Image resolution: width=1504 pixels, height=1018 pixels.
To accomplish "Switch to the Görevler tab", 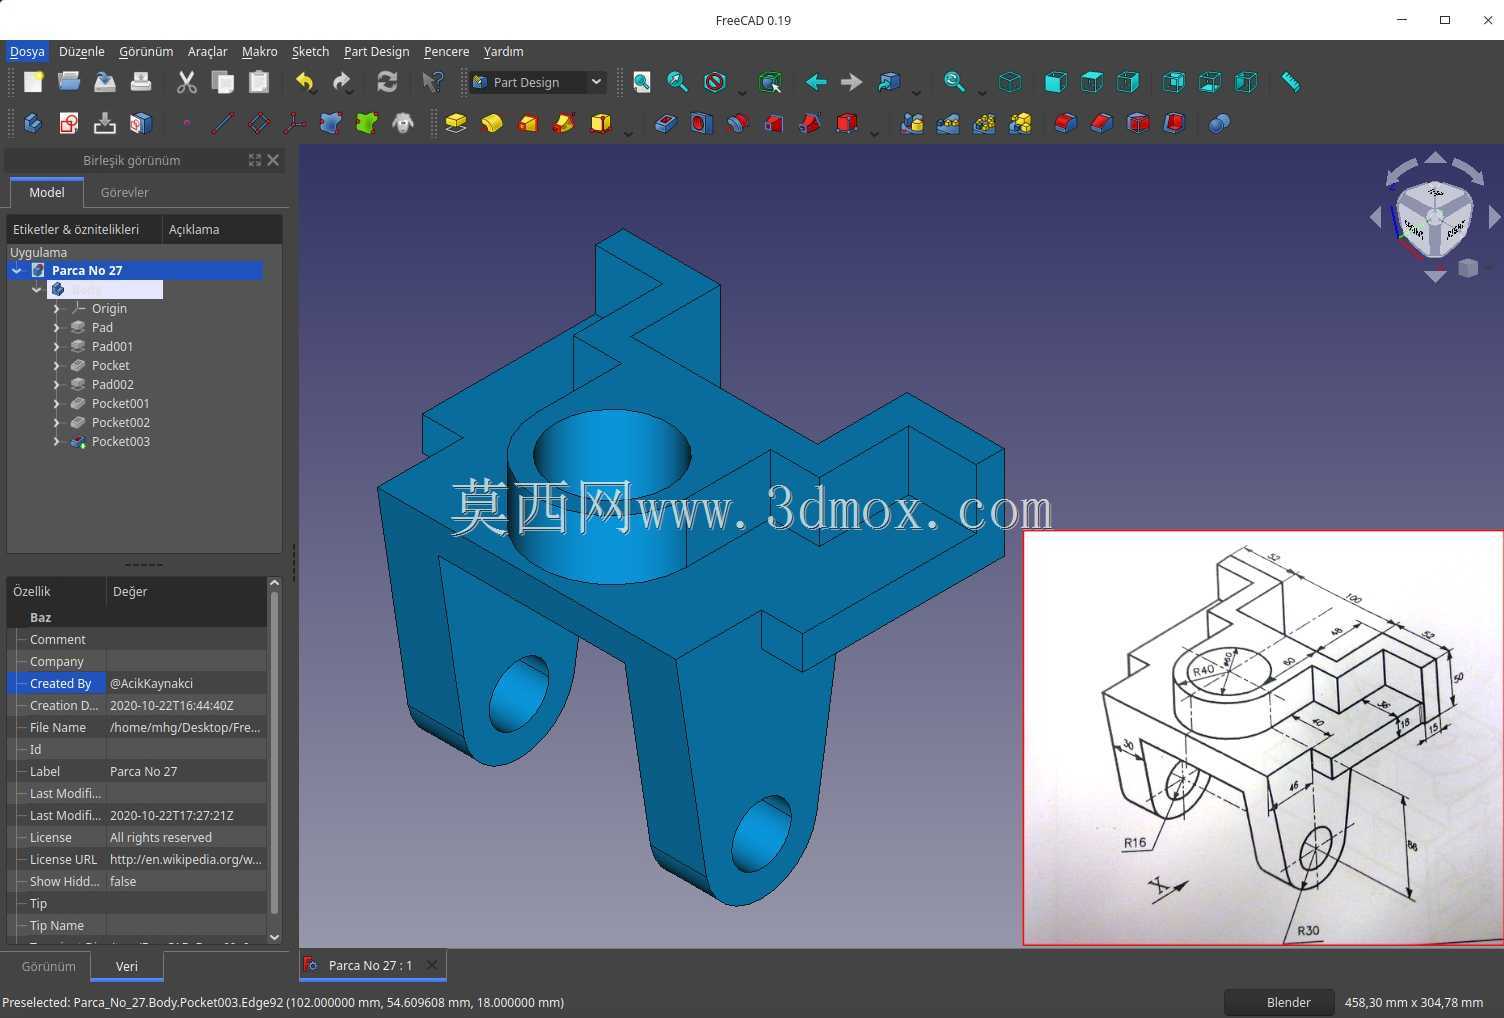I will pyautogui.click(x=125, y=192).
